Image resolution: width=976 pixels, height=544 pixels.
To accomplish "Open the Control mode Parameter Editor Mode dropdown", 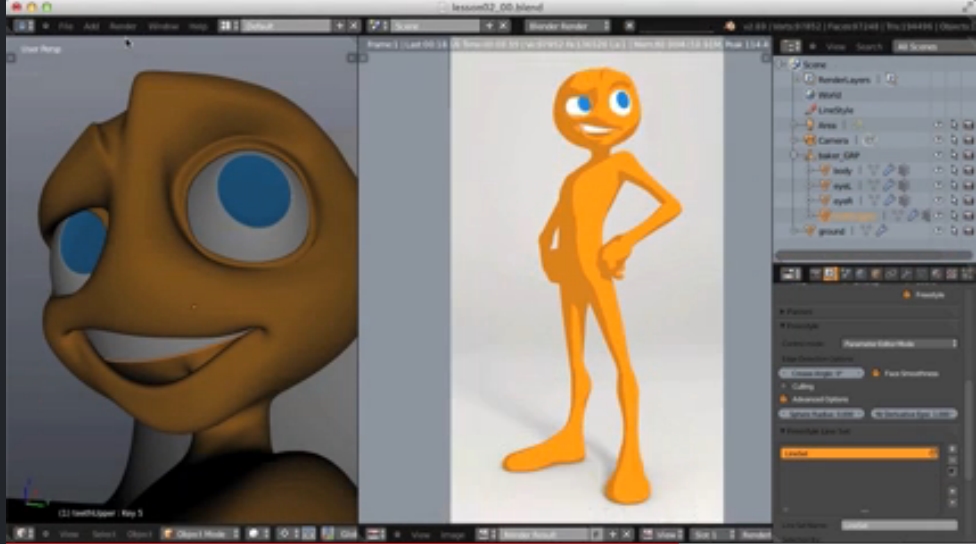I will point(899,344).
